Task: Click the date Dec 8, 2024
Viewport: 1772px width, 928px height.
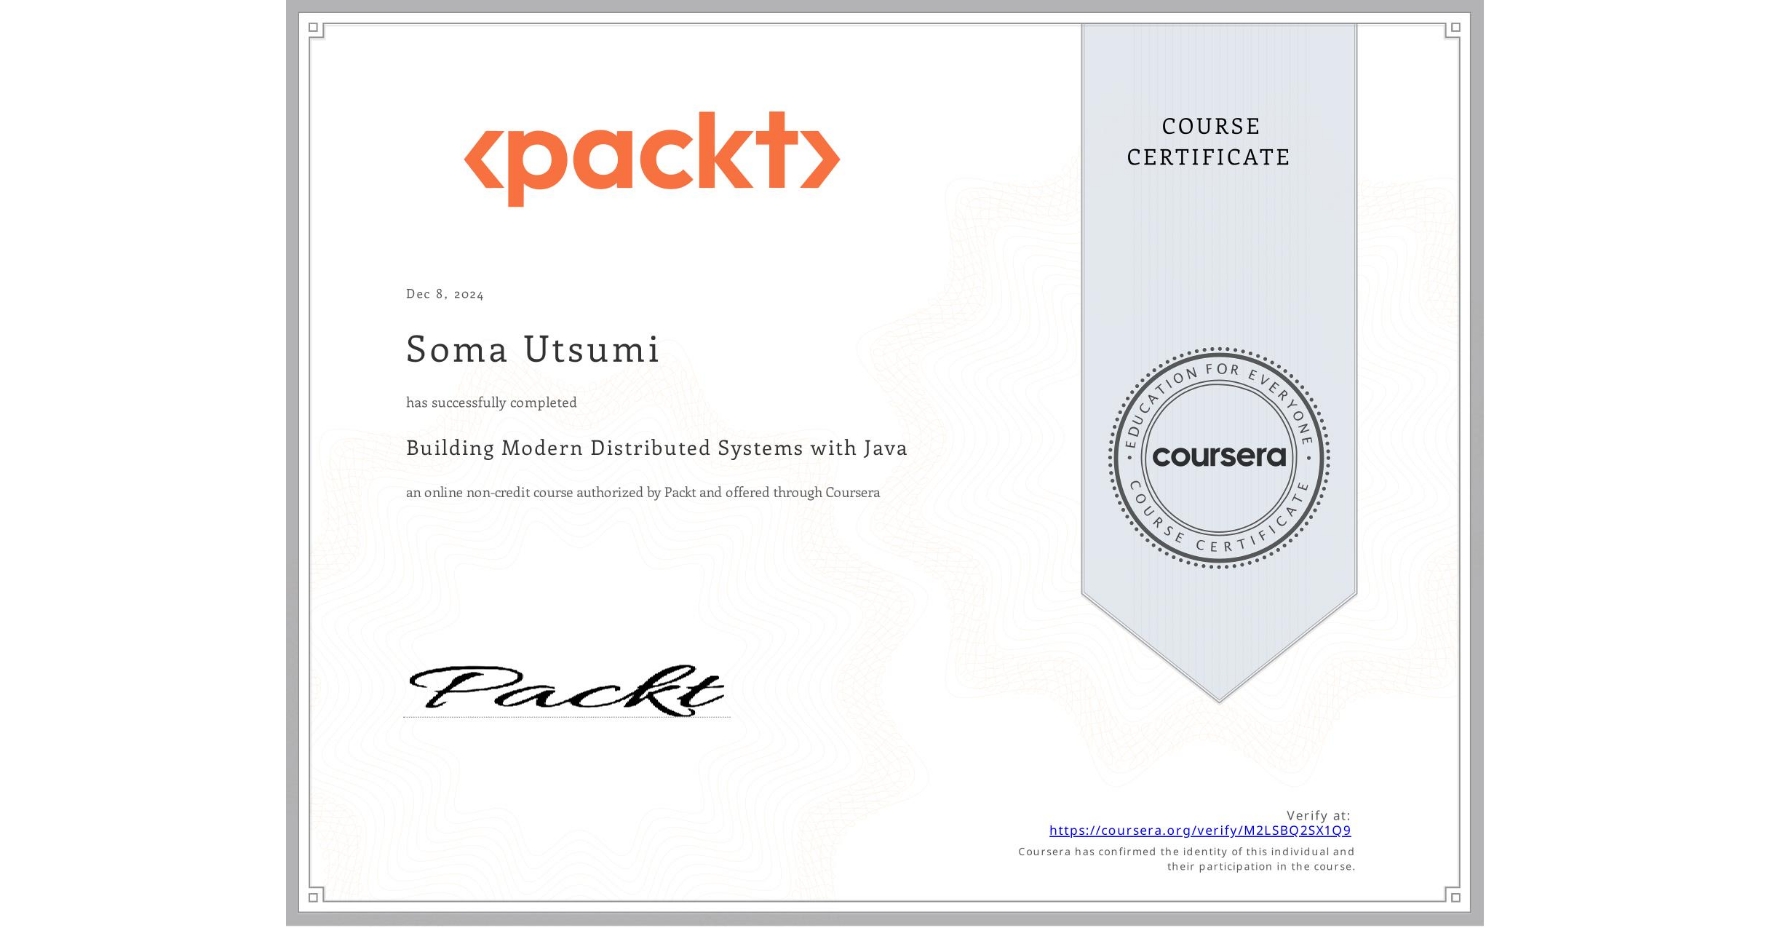Action: coord(444,293)
